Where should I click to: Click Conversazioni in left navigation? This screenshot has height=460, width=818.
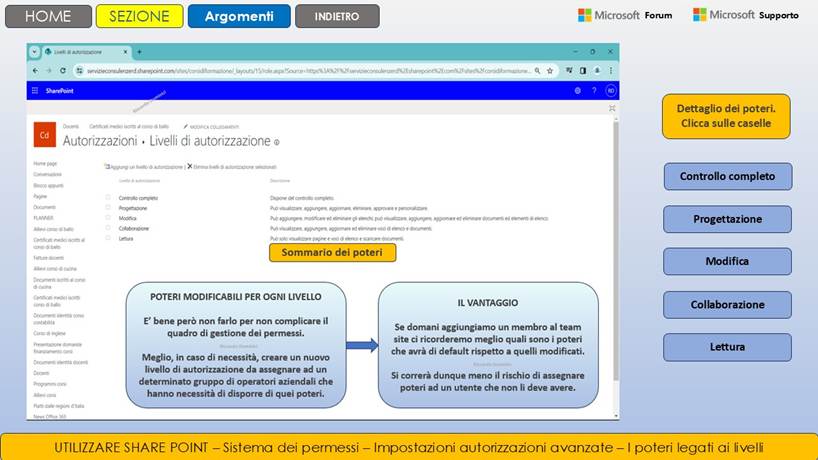pos(47,175)
